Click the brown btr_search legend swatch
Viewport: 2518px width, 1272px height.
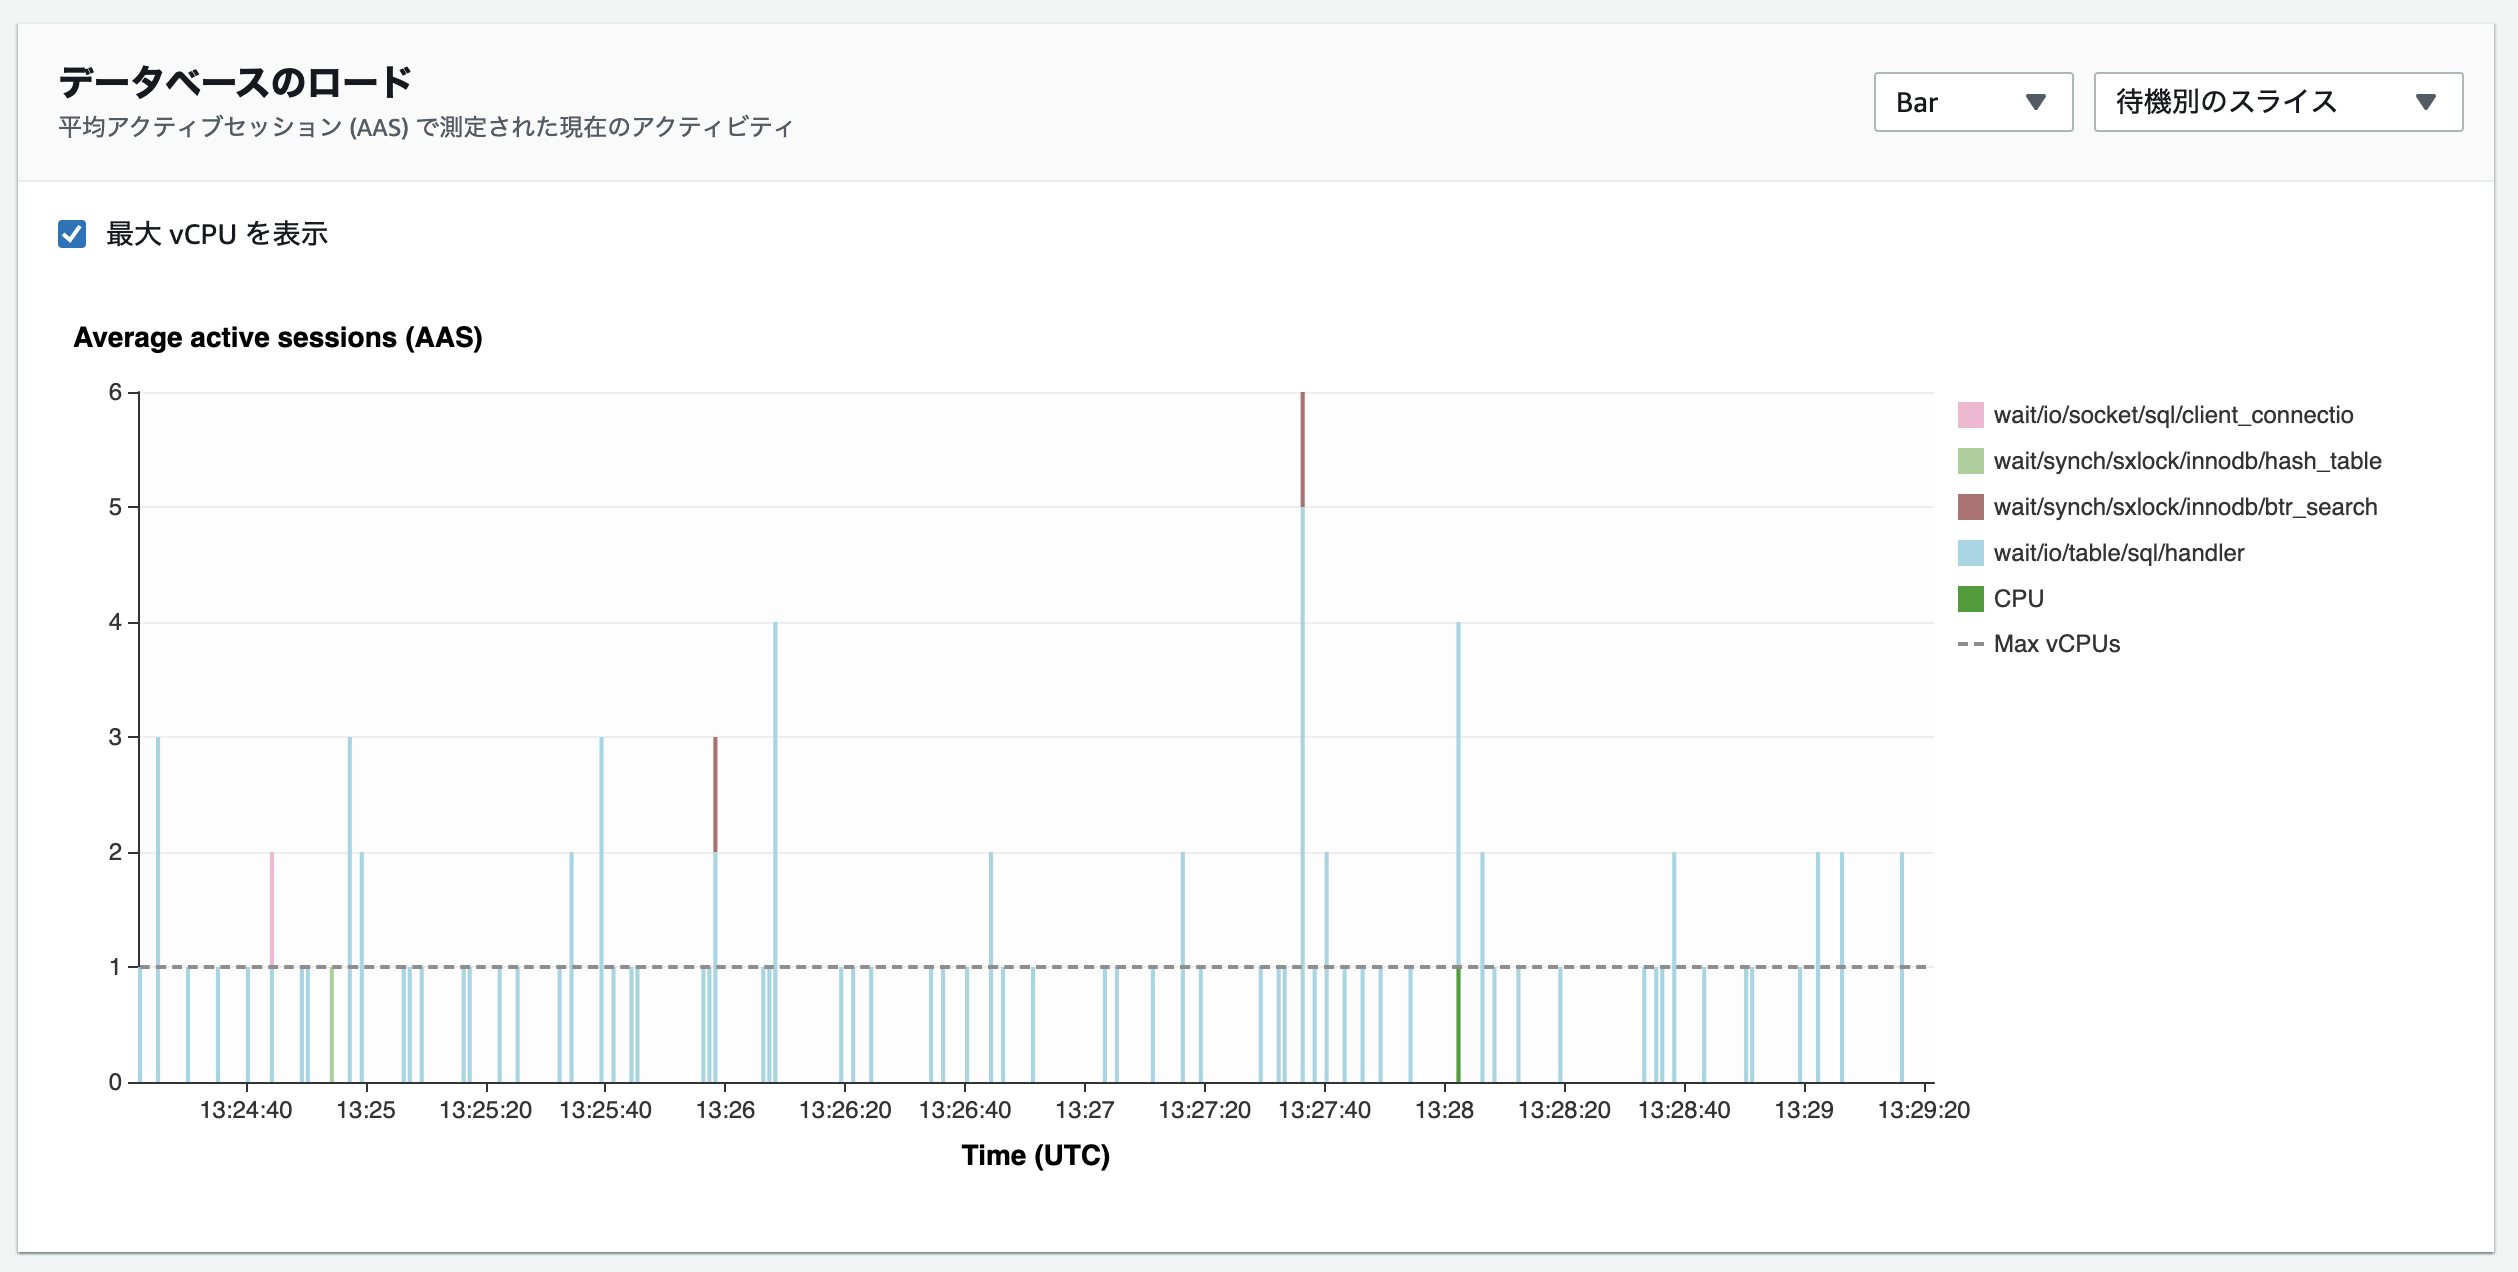[x=1970, y=507]
